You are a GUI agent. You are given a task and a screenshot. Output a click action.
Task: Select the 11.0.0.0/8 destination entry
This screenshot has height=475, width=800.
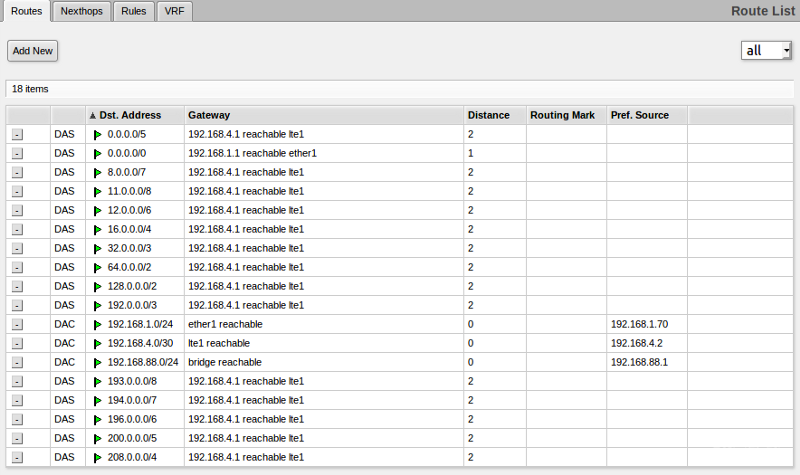point(129,191)
